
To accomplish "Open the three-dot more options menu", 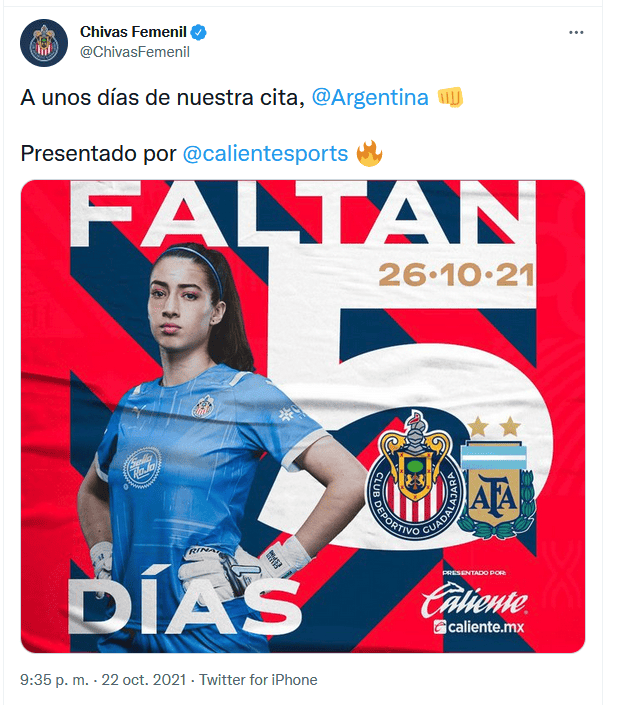I will [x=576, y=32].
